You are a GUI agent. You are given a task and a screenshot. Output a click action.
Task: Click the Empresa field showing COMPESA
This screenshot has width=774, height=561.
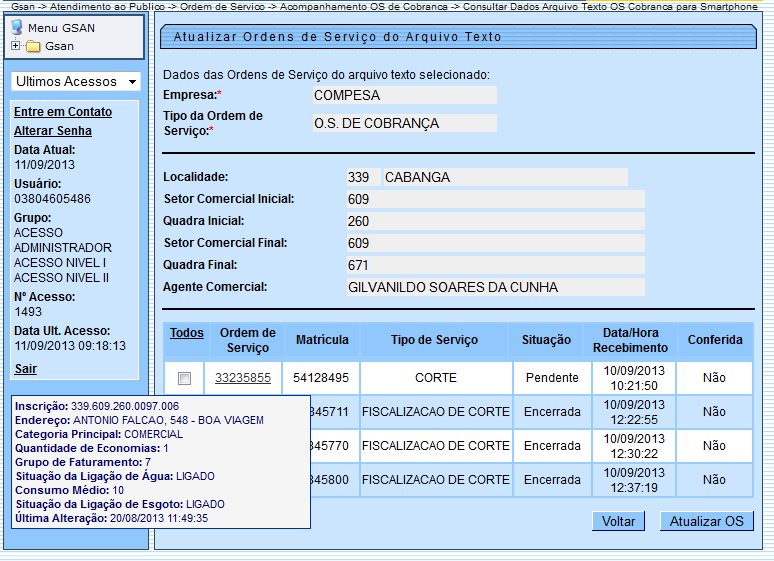click(404, 95)
